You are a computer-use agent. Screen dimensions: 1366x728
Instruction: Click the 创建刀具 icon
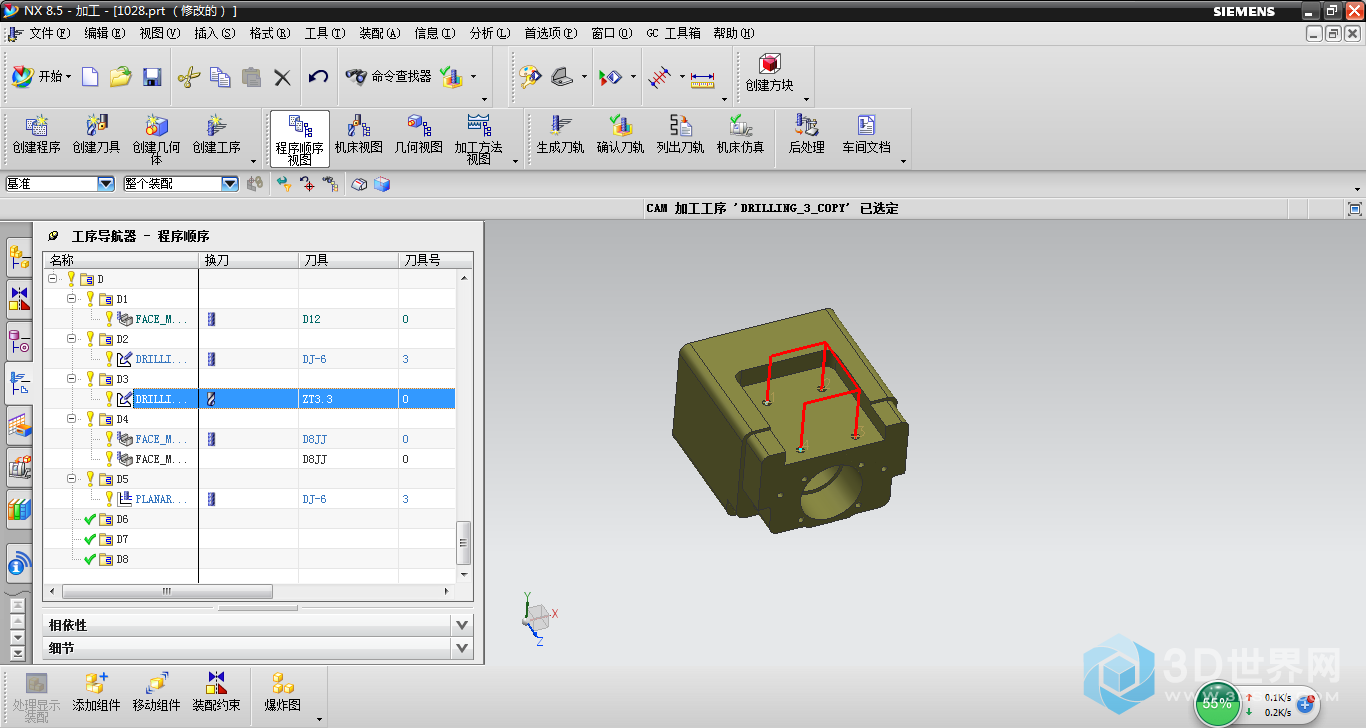click(97, 135)
